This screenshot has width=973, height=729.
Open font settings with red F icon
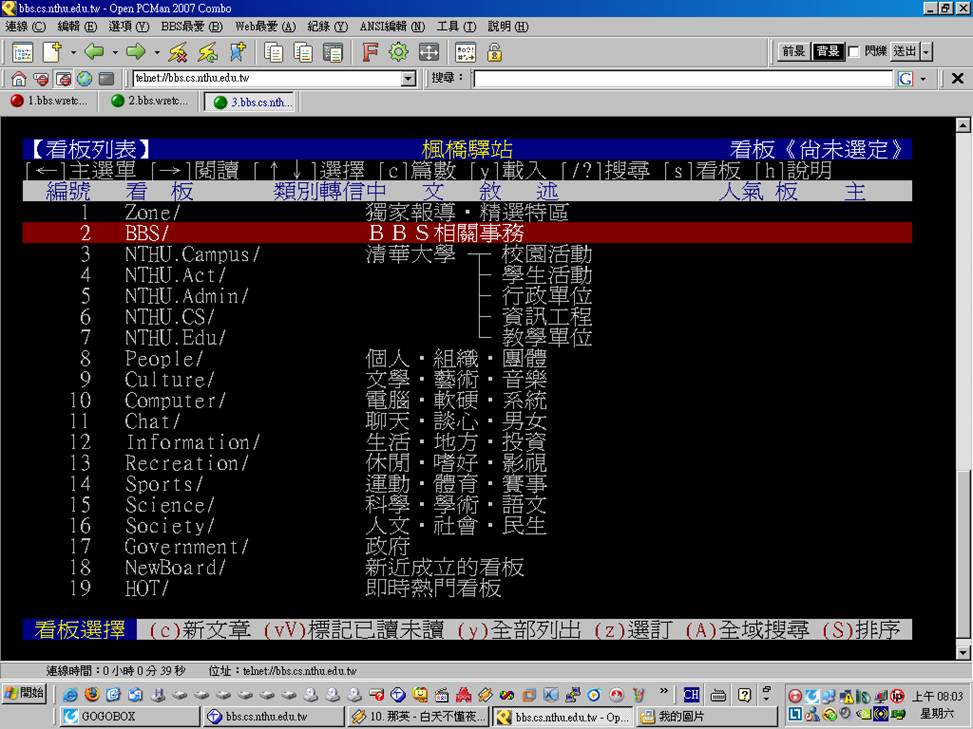(x=369, y=52)
